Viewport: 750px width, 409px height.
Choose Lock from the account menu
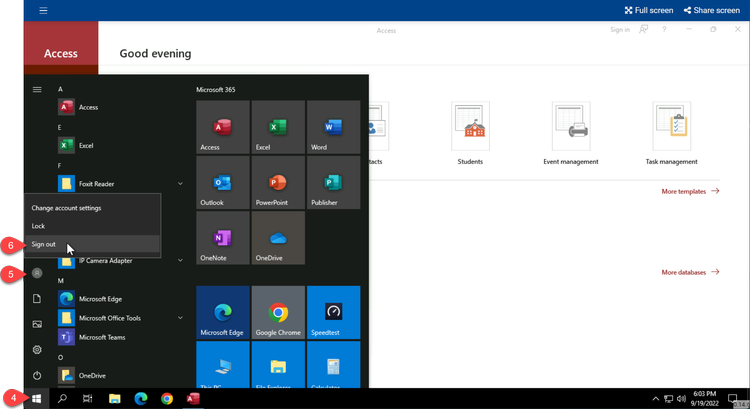coord(92,226)
